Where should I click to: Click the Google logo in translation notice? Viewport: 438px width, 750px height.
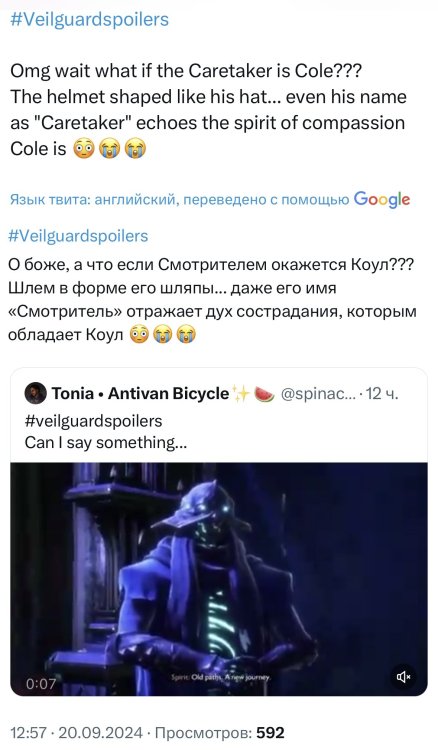(x=382, y=199)
